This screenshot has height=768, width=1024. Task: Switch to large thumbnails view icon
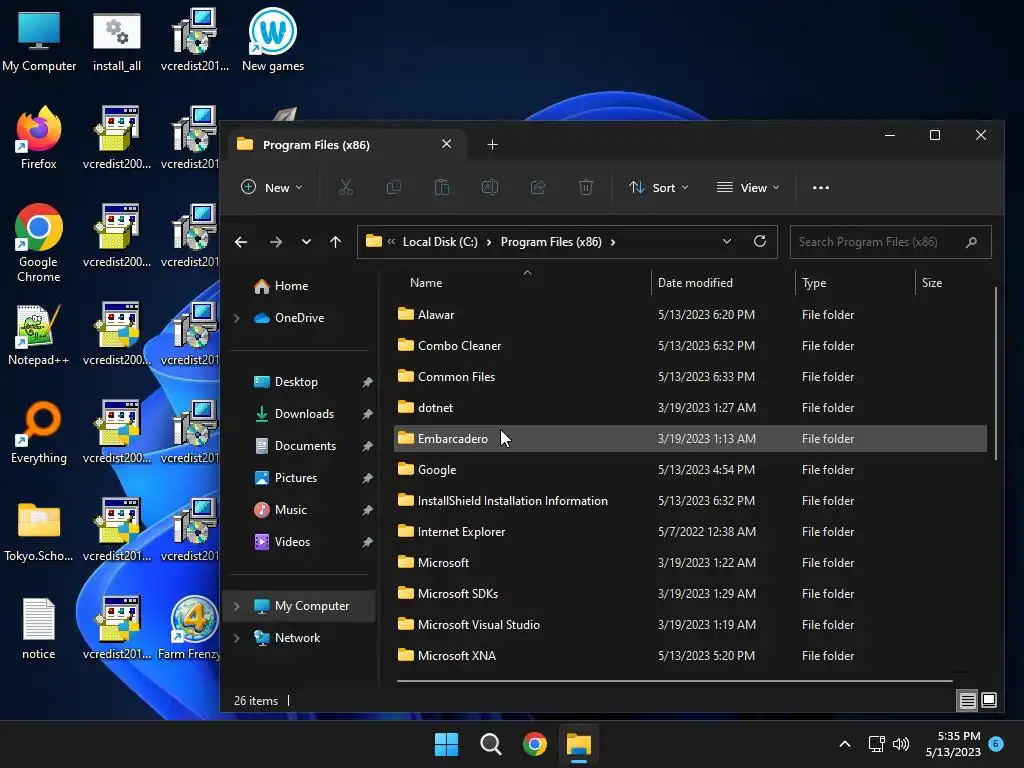tap(989, 700)
